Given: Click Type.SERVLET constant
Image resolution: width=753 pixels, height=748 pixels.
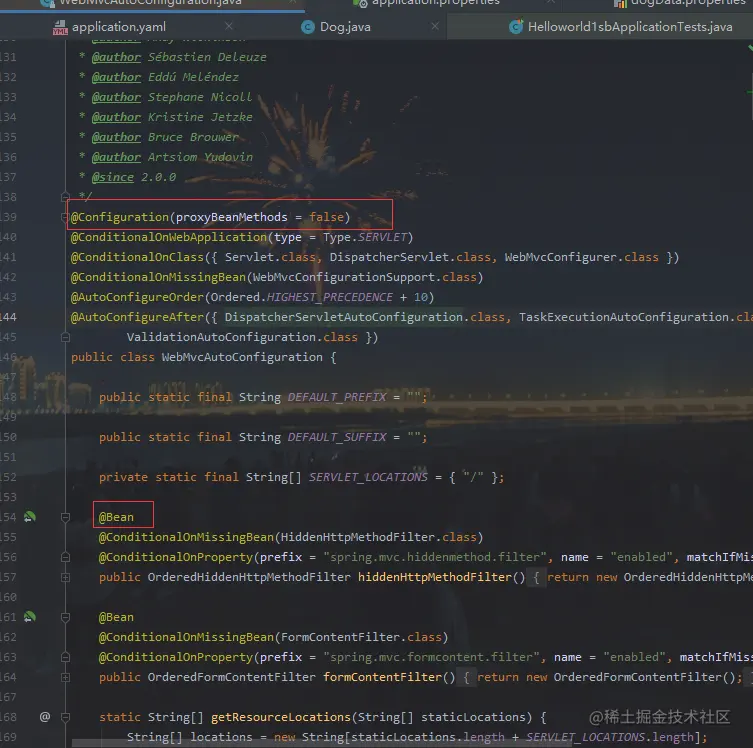Looking at the screenshot, I should coord(365,237).
